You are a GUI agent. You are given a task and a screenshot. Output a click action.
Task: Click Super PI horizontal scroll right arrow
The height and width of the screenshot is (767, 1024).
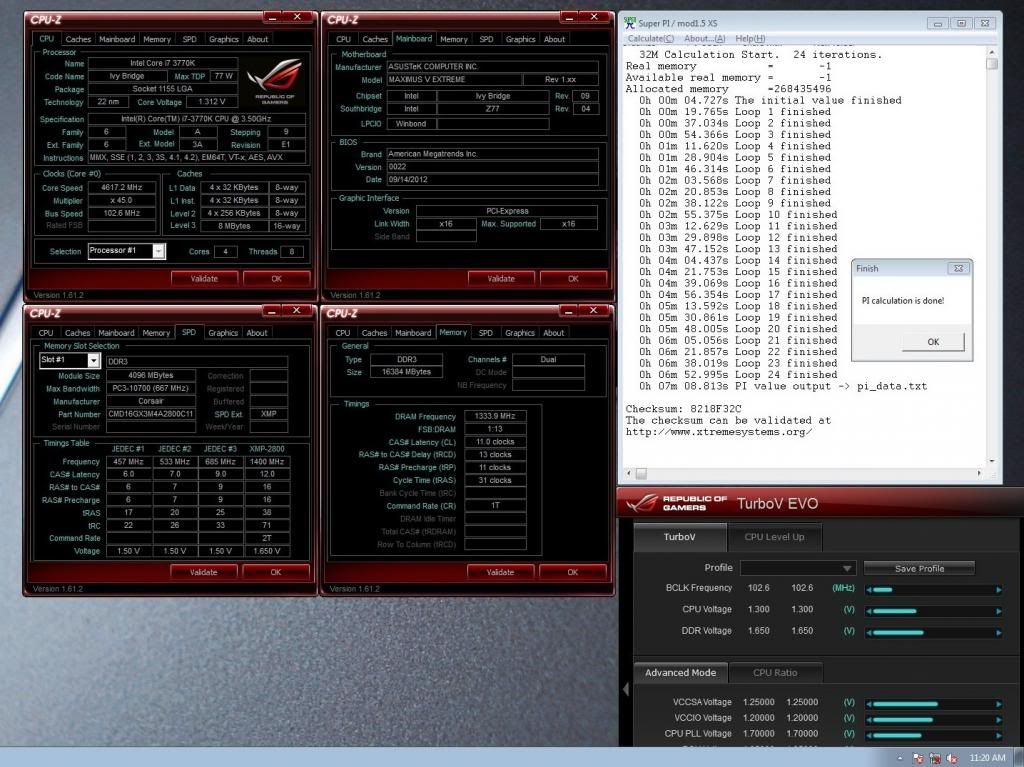point(979,473)
